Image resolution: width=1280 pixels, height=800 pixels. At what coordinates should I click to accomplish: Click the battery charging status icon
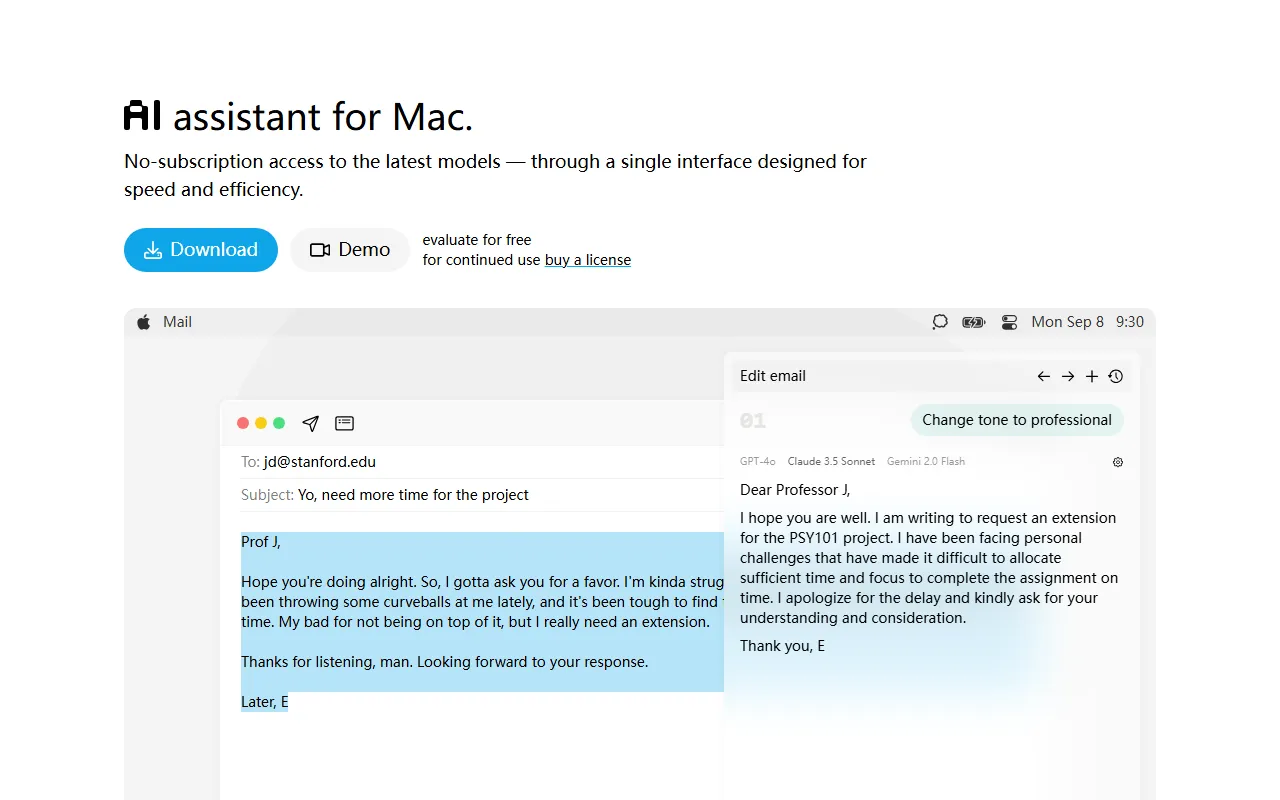coord(973,322)
